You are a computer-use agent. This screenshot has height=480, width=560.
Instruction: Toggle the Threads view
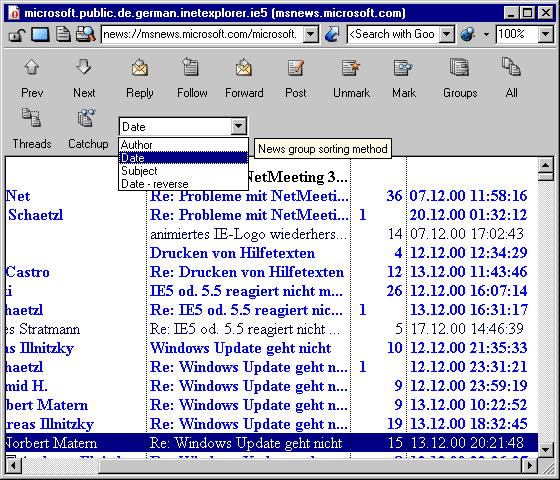[x=32, y=129]
